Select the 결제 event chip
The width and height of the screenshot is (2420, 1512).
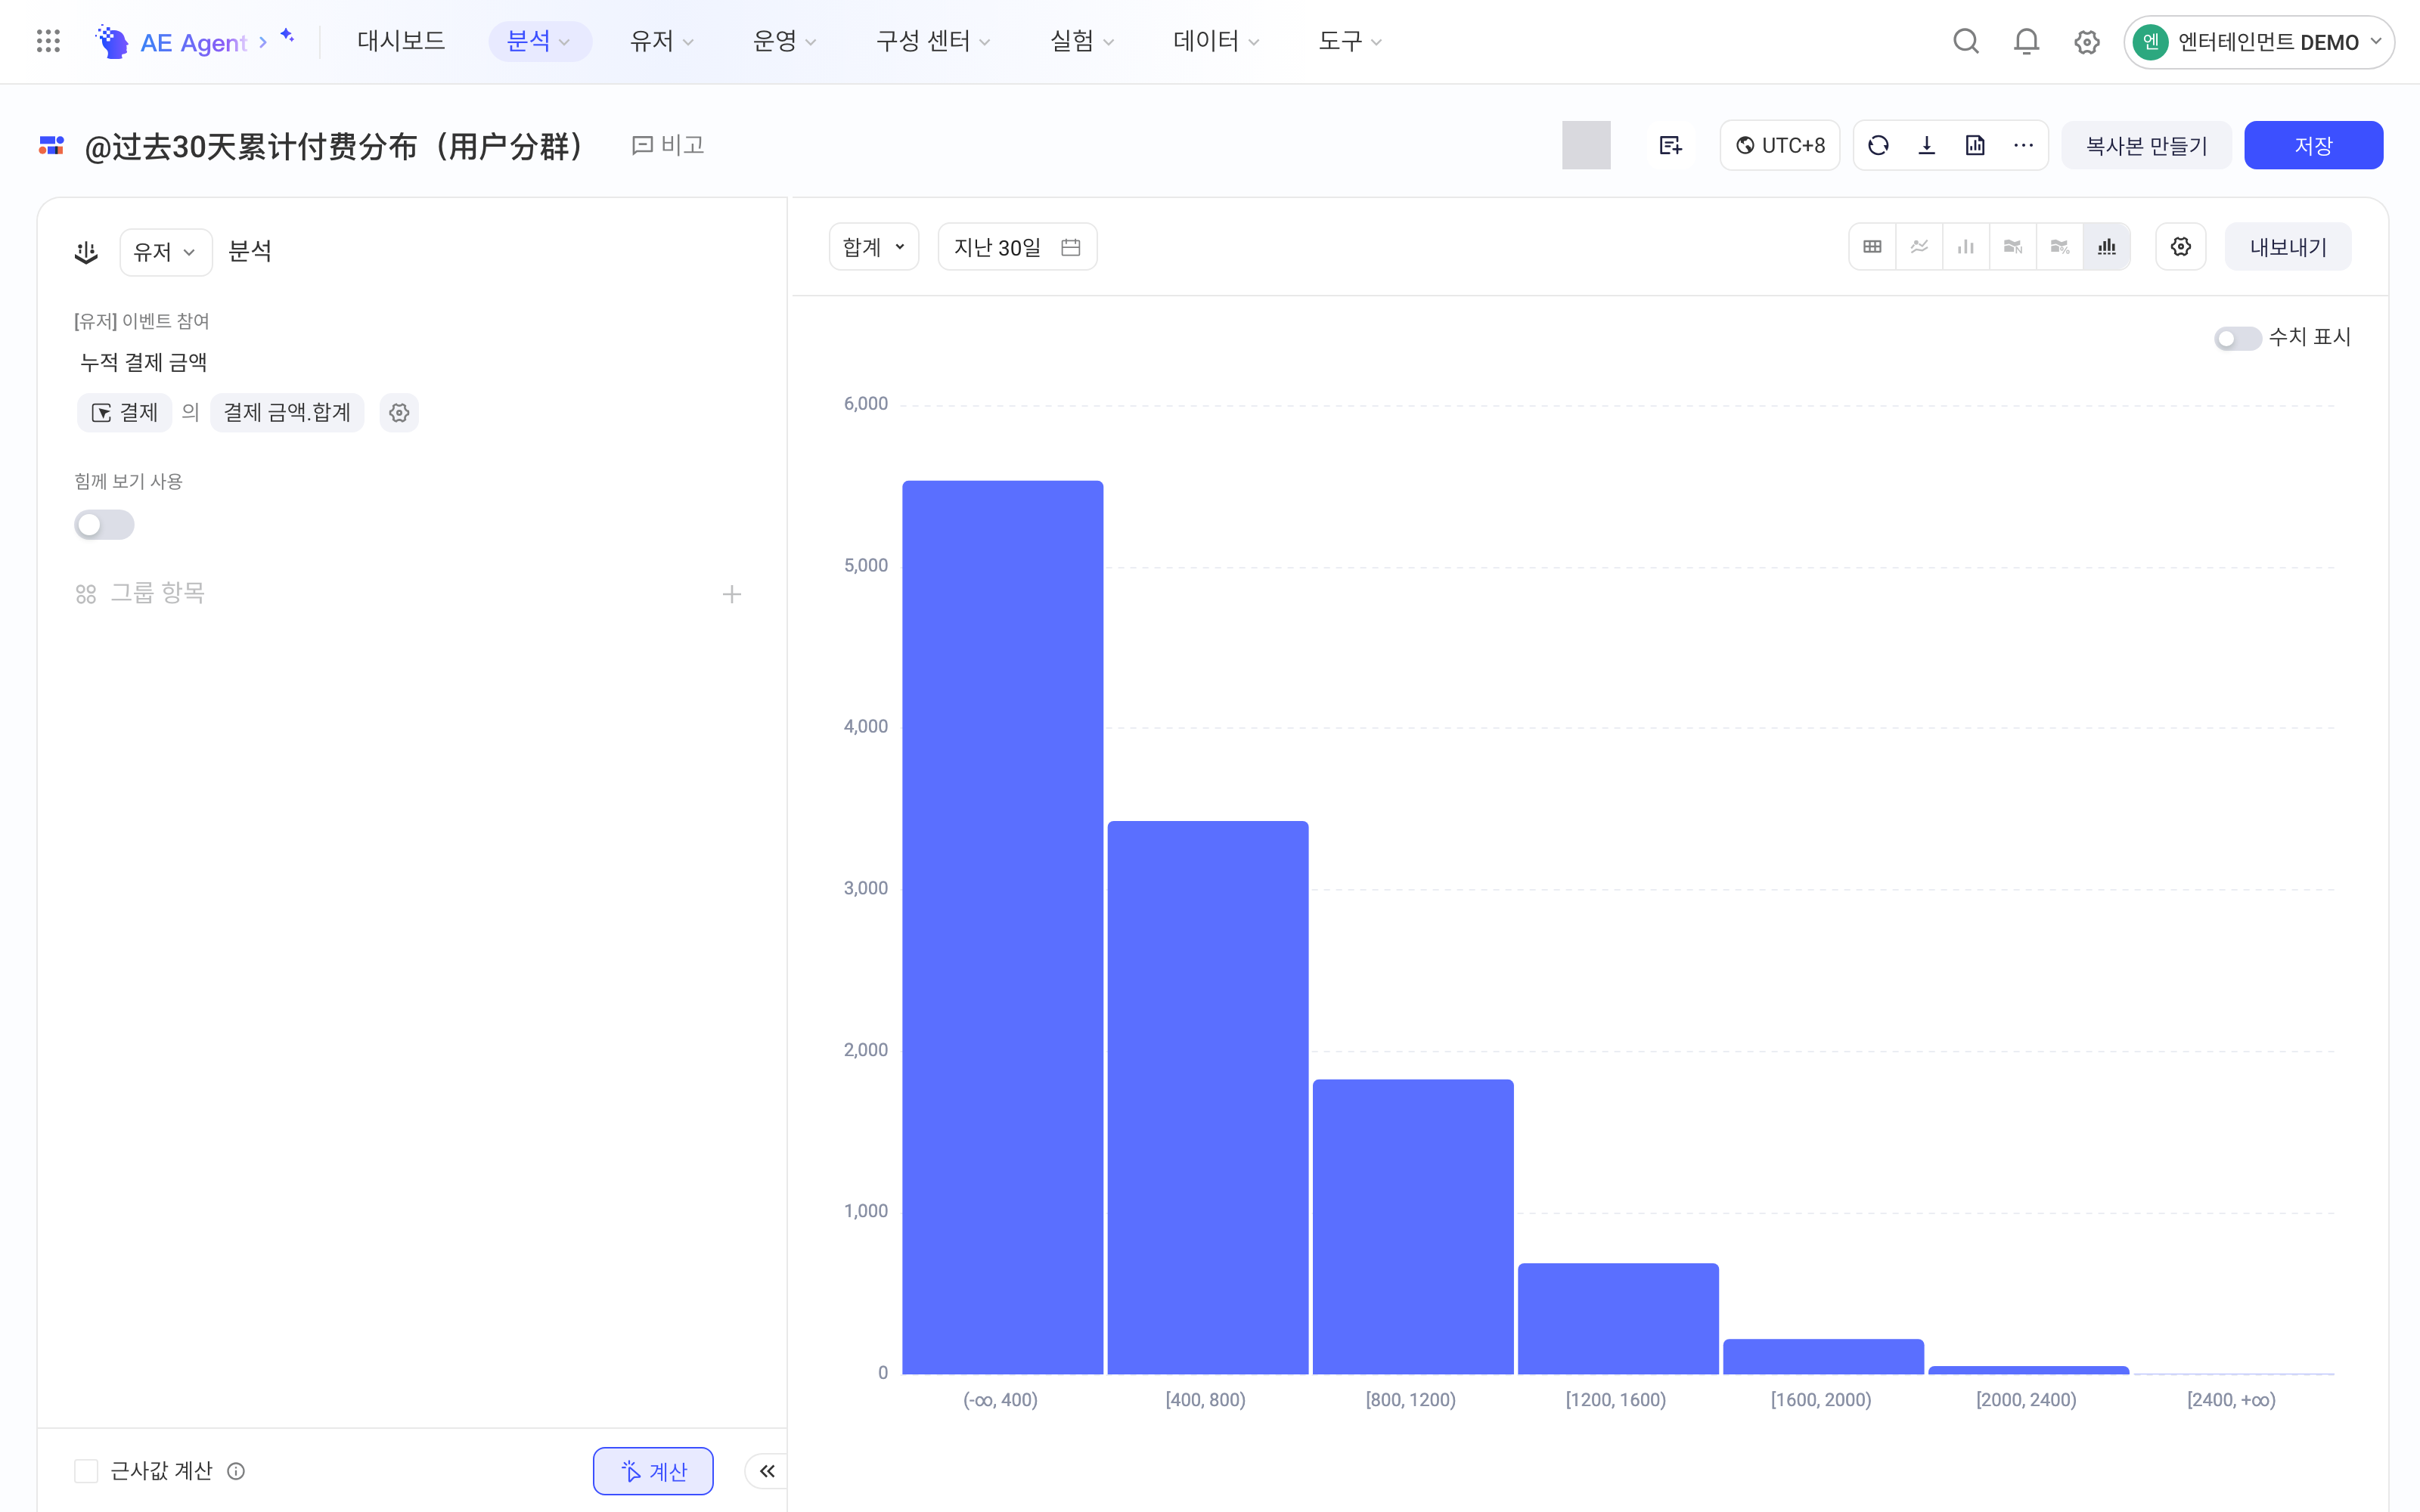tap(125, 413)
